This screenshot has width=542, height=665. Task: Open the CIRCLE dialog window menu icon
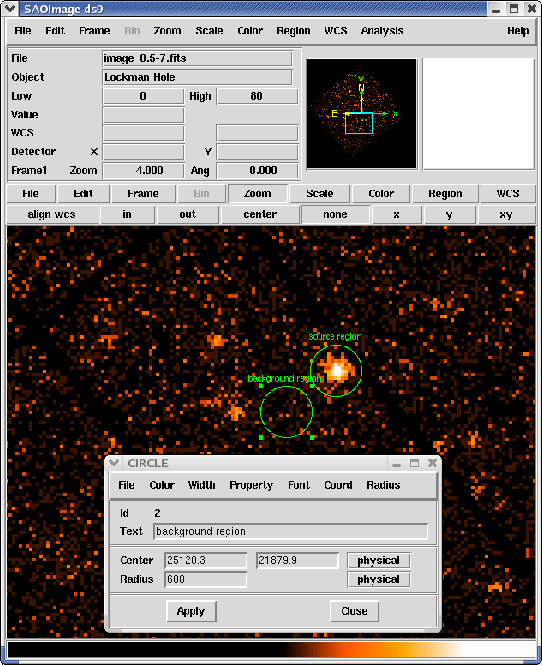point(114,463)
